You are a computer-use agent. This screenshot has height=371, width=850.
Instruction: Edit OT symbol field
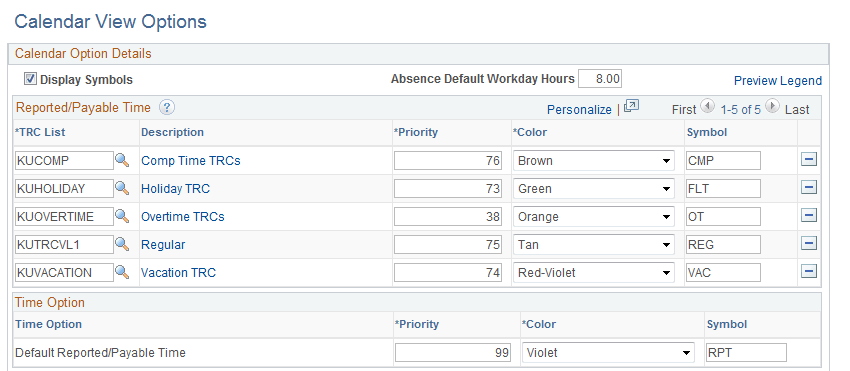pos(723,217)
